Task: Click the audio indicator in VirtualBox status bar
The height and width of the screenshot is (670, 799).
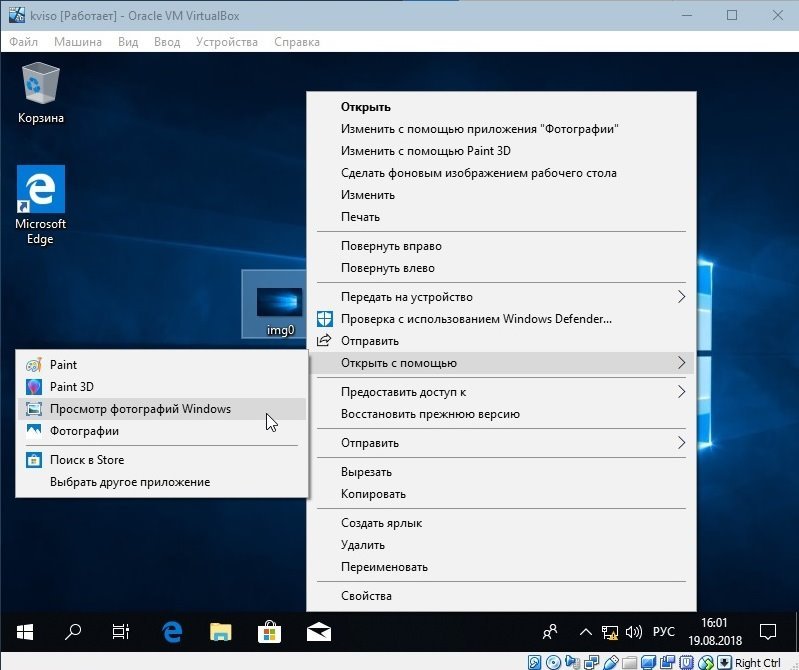Action: [573, 662]
